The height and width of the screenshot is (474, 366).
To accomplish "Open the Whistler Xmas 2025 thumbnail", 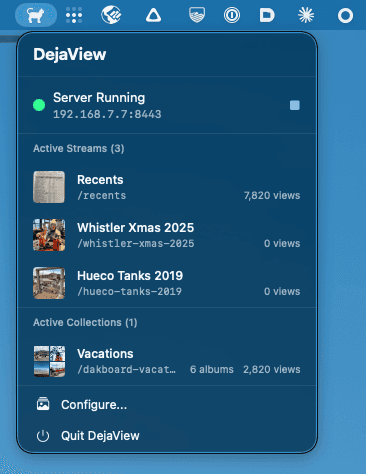I will [x=49, y=235].
